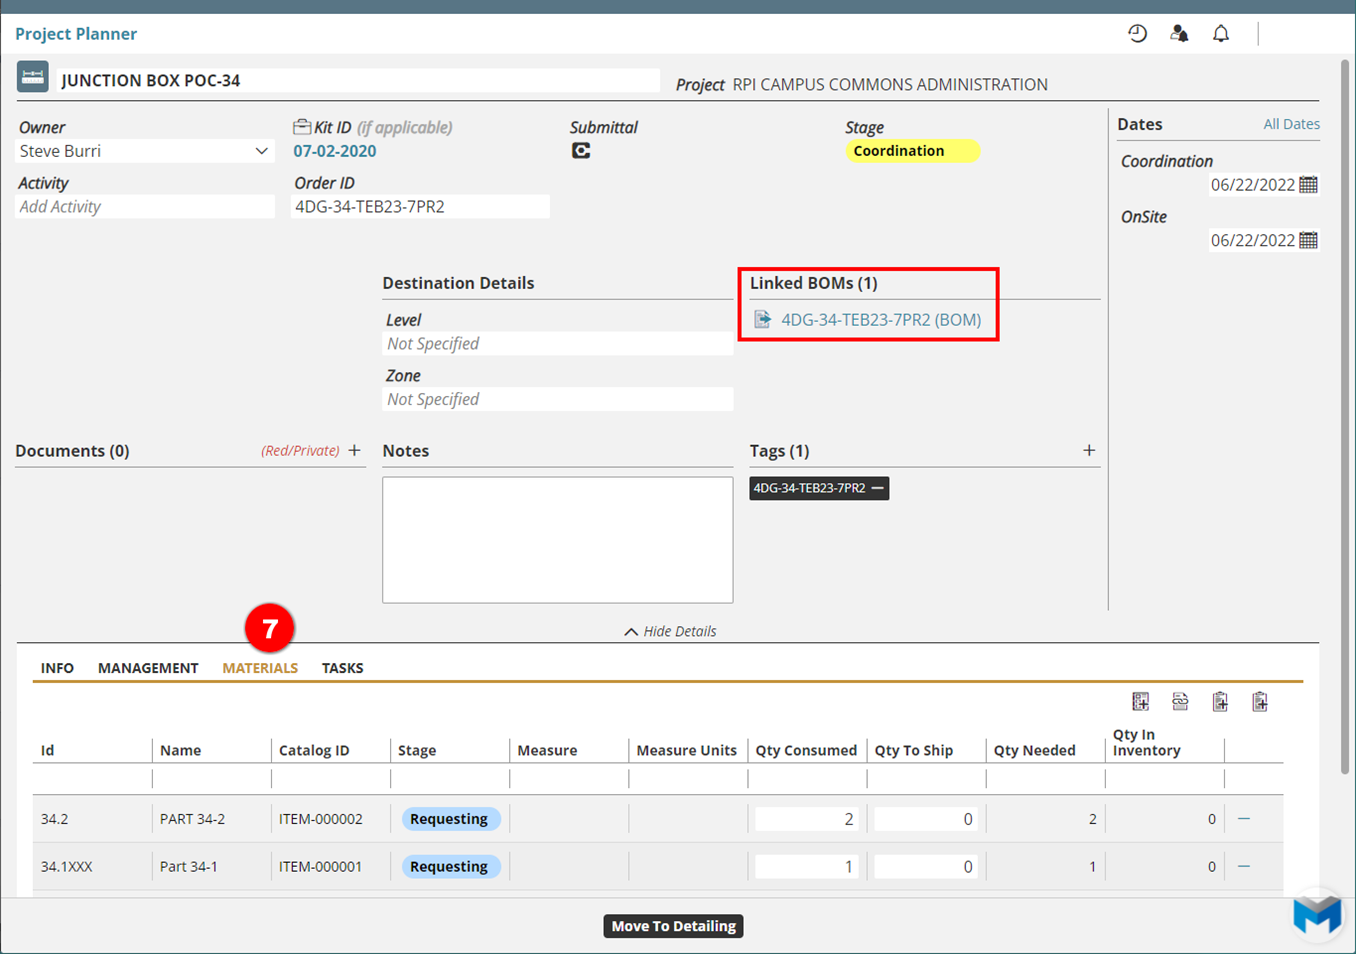Click the link document icon in Materials toolbar
Screen dimensions: 1356x954
(x=1180, y=702)
